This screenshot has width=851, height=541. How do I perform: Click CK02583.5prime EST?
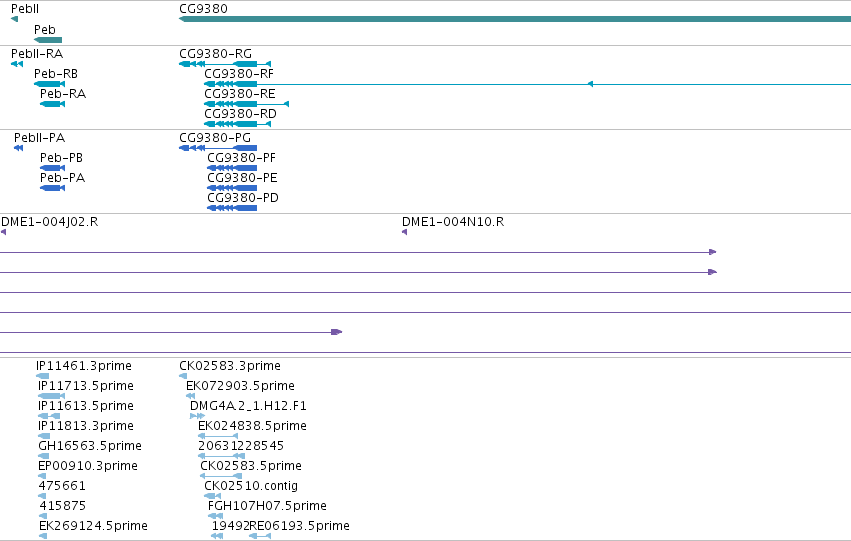click(251, 466)
